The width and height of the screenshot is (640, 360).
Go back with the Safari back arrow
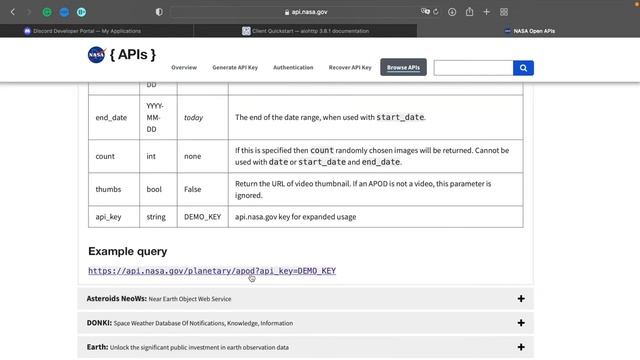(x=13, y=12)
